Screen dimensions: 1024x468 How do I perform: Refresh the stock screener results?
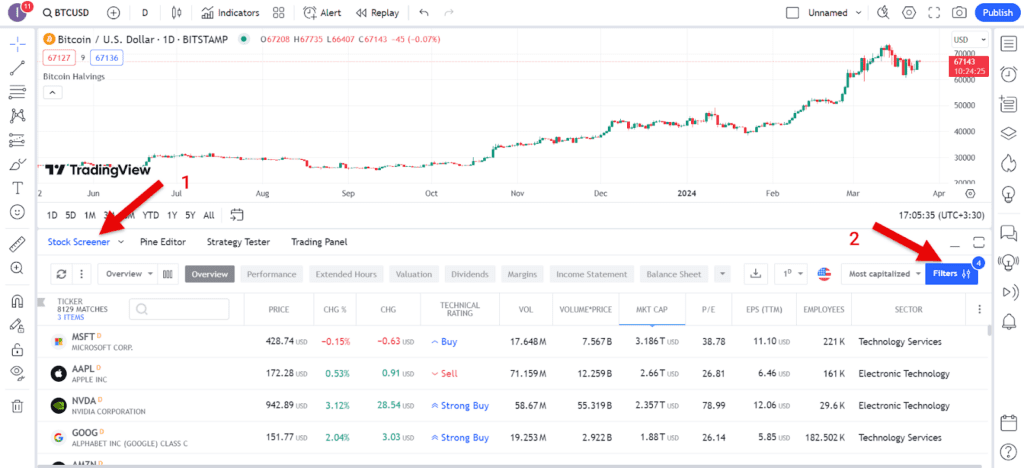(61, 274)
